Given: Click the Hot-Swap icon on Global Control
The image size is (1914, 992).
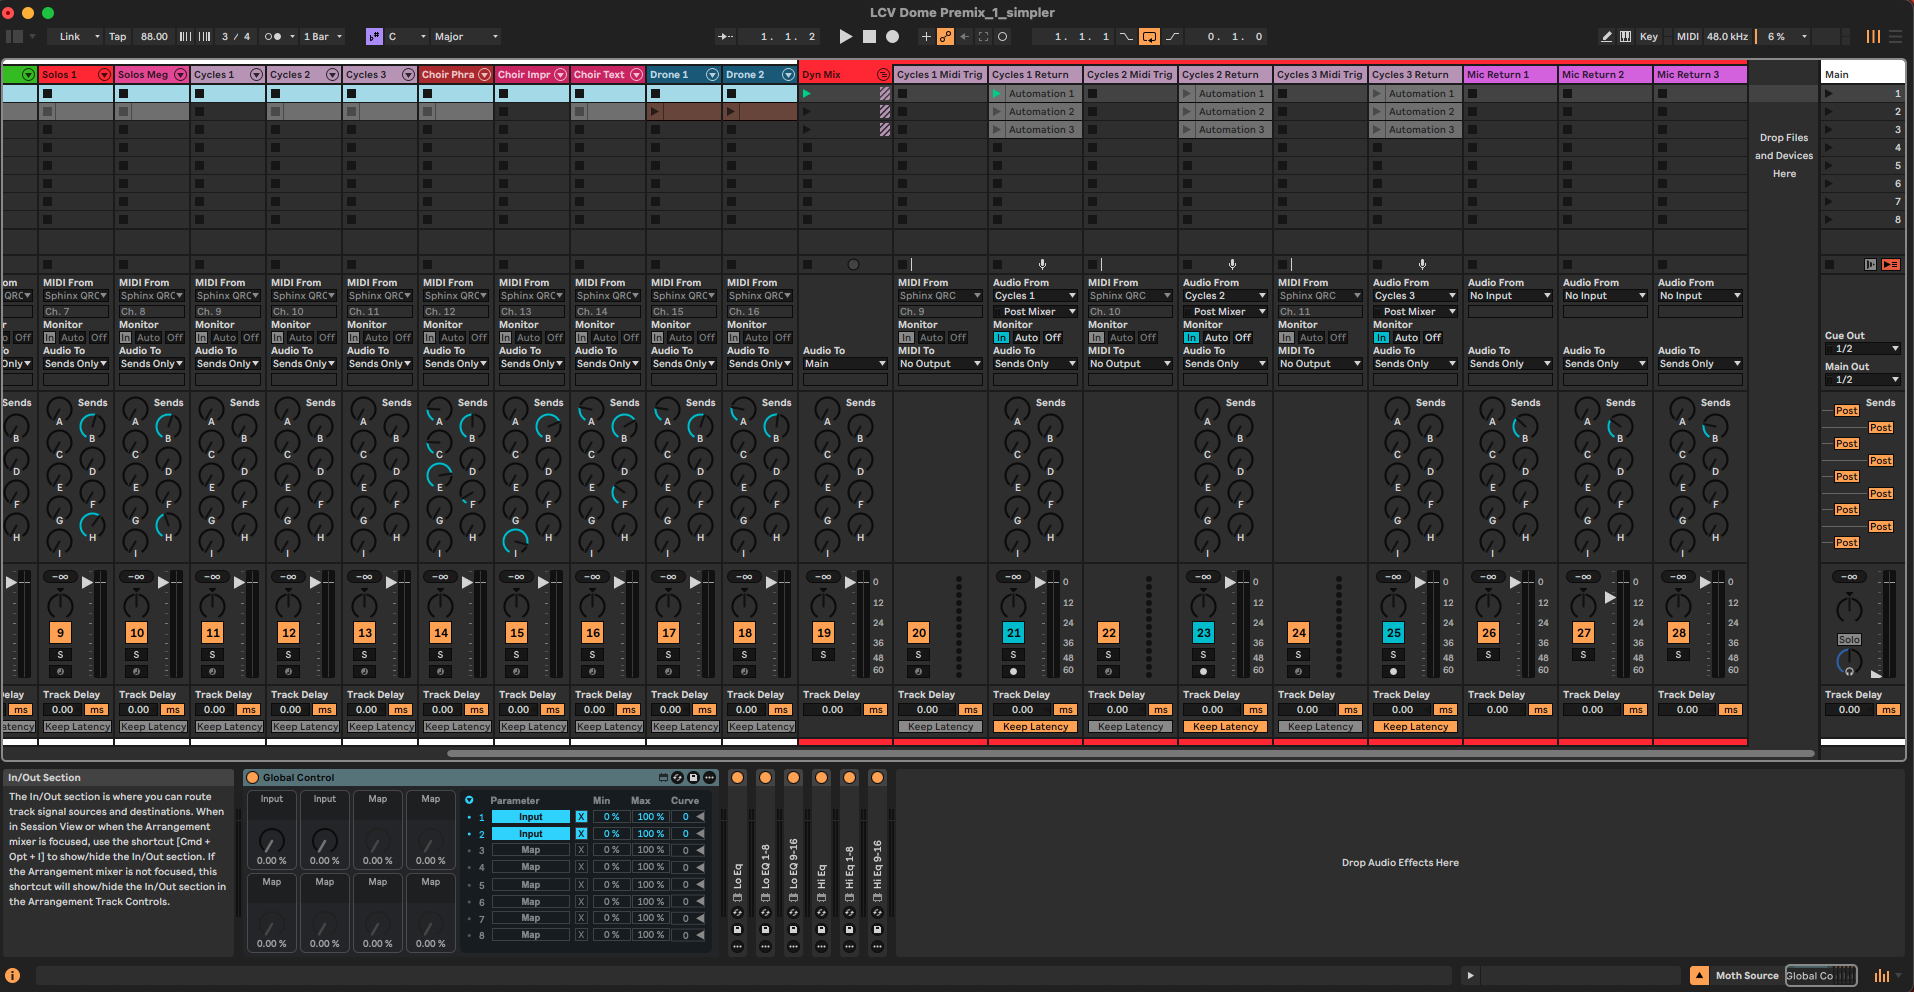Looking at the screenshot, I should (x=677, y=778).
